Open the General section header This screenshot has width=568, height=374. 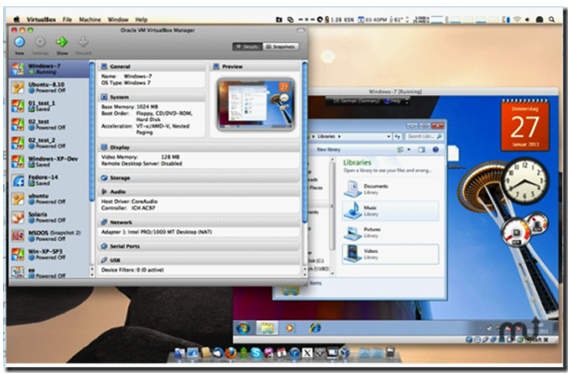[152, 67]
